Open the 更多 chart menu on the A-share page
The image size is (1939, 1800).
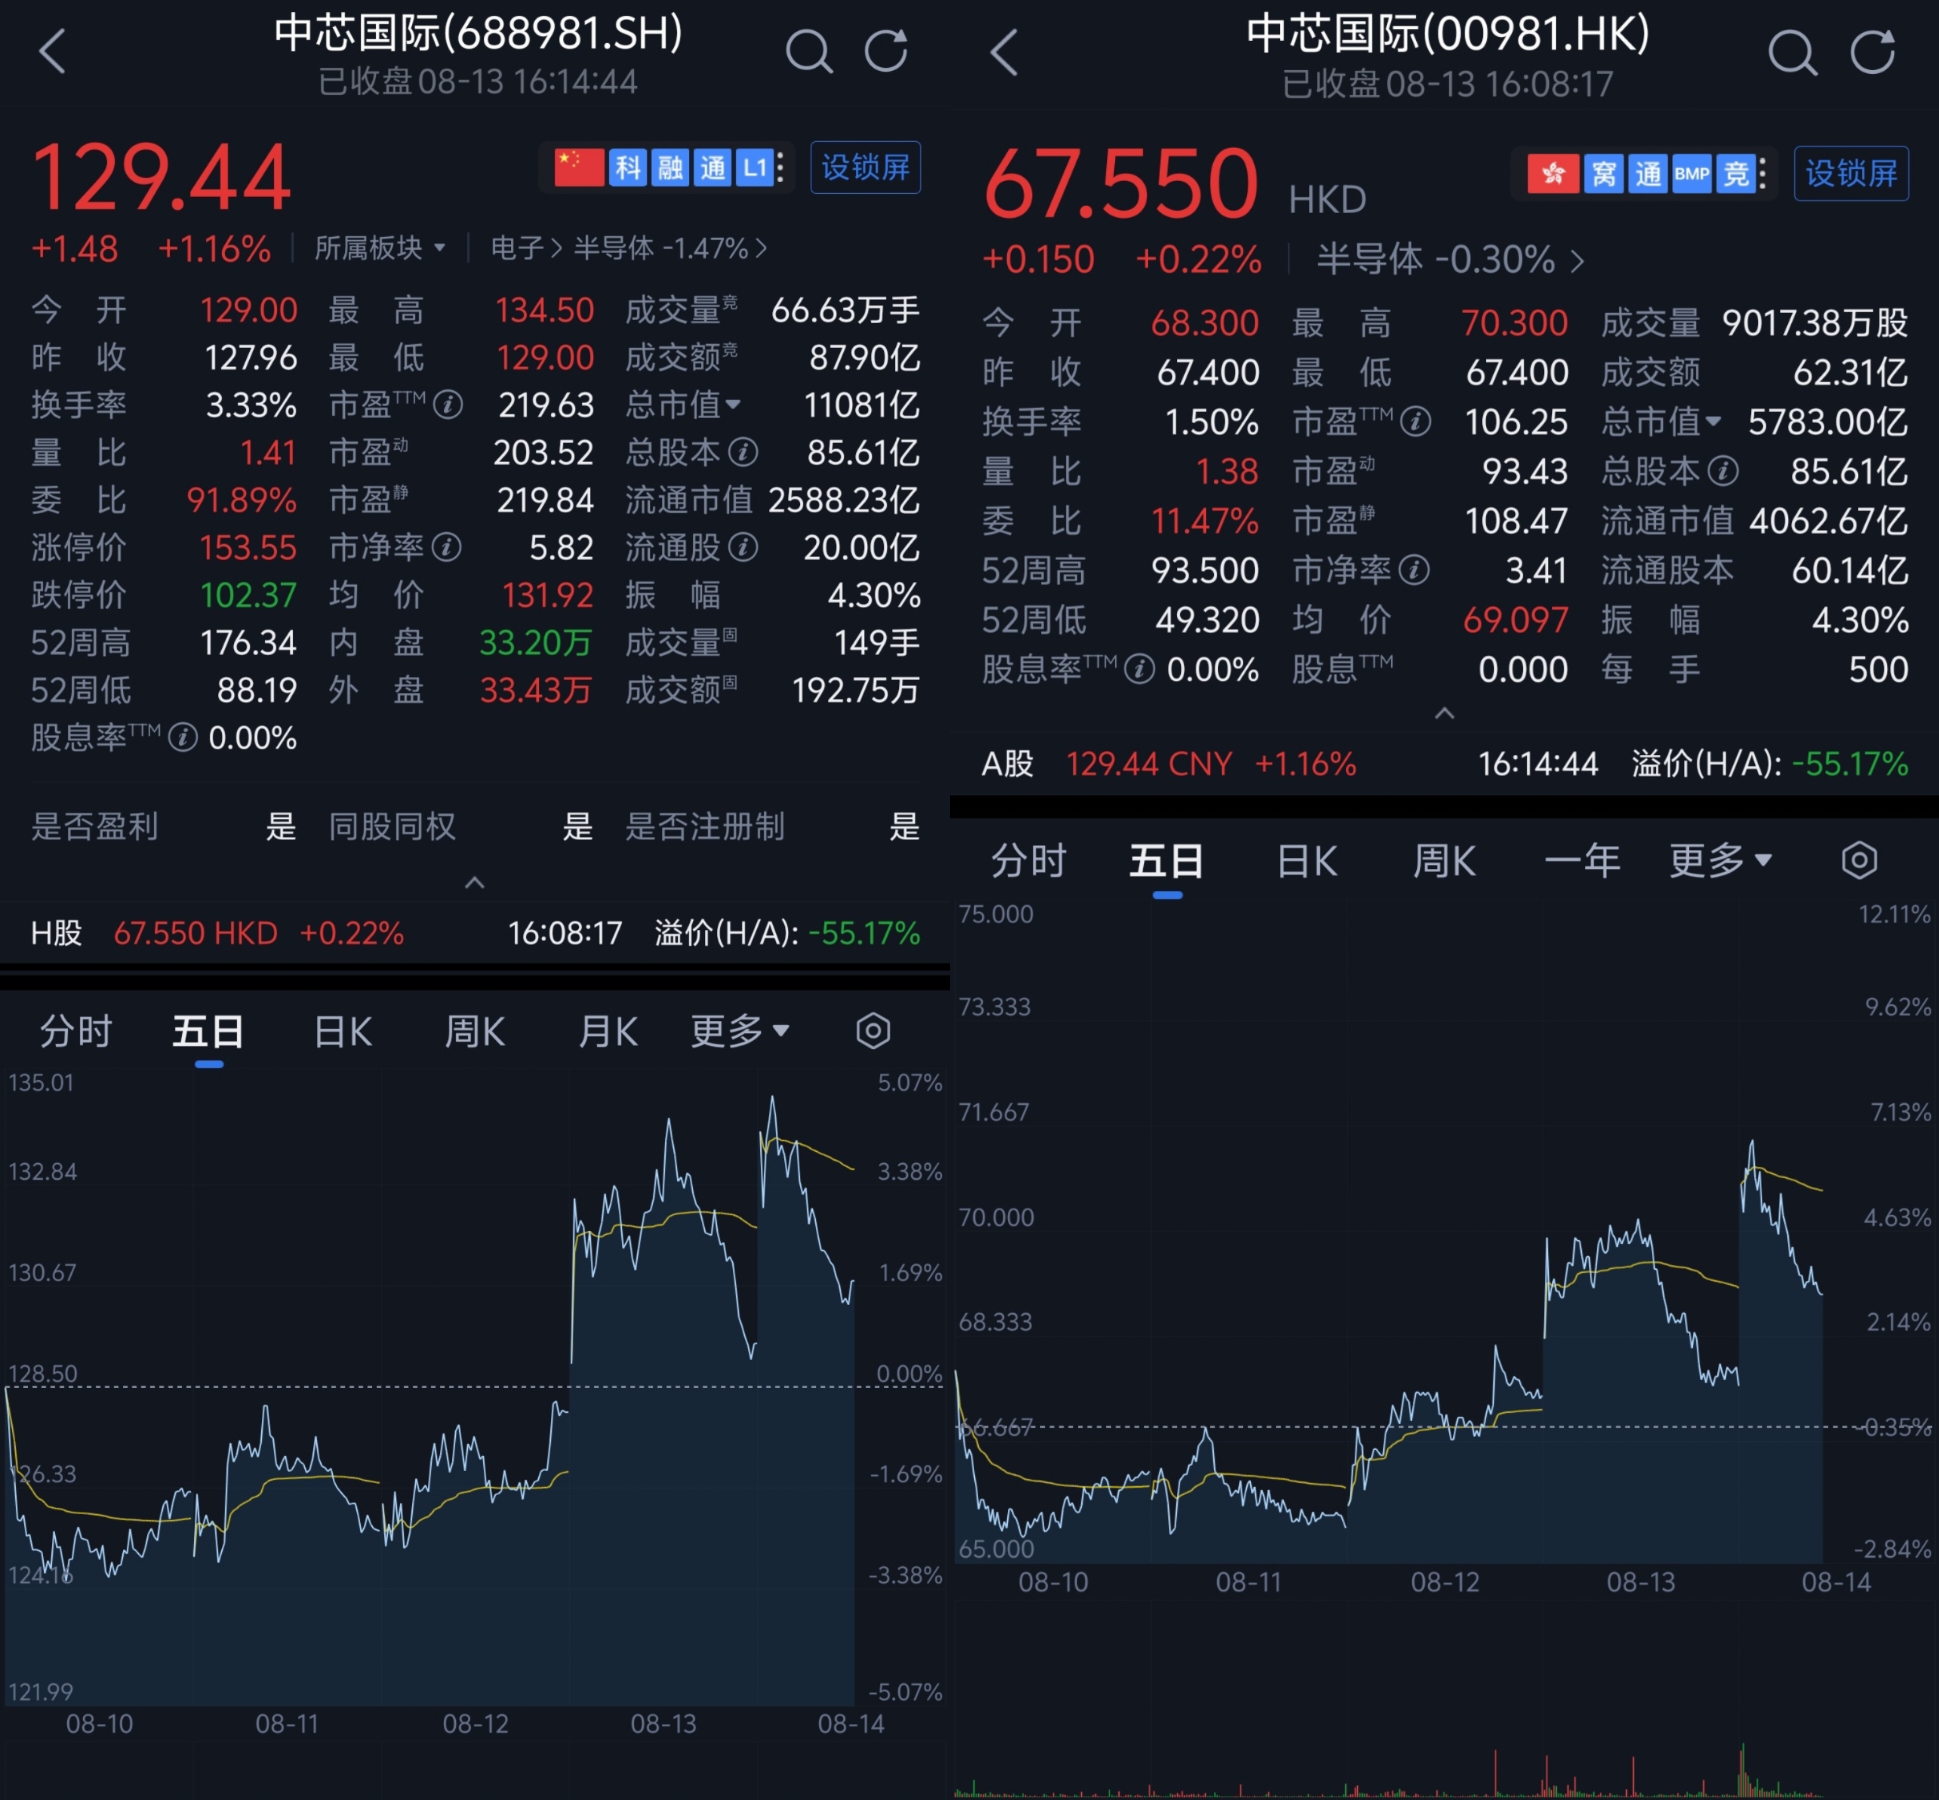click(740, 1030)
